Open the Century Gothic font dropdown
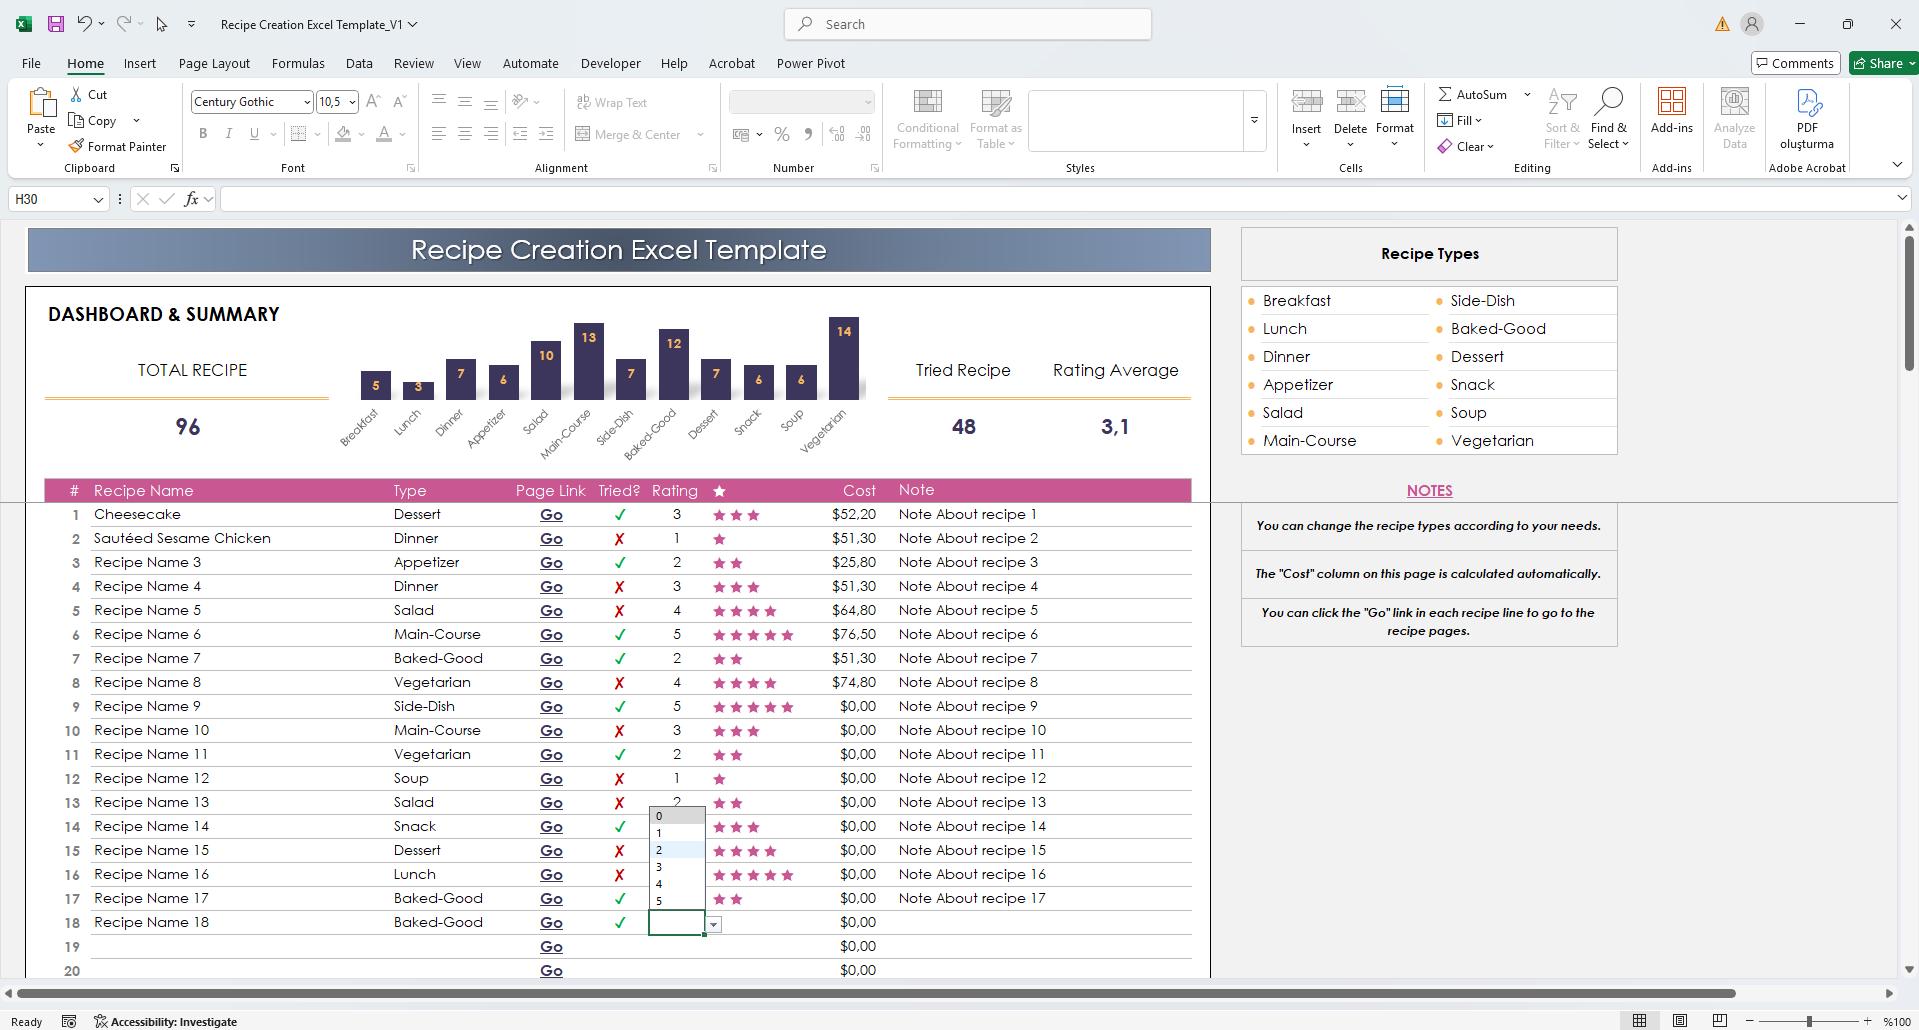Image resolution: width=1919 pixels, height=1030 pixels. tap(305, 101)
